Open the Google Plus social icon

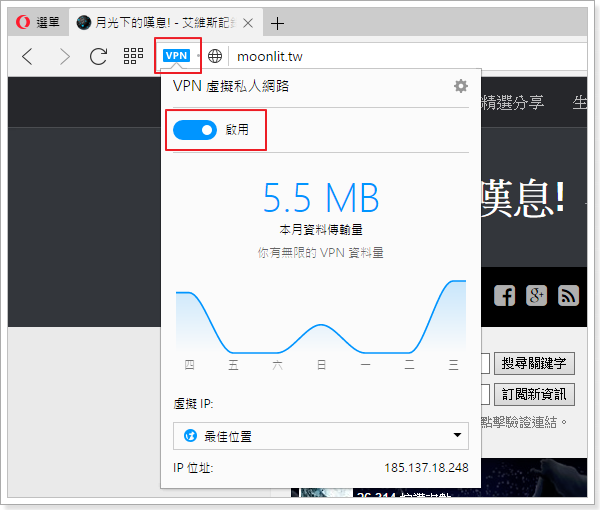coord(536,295)
